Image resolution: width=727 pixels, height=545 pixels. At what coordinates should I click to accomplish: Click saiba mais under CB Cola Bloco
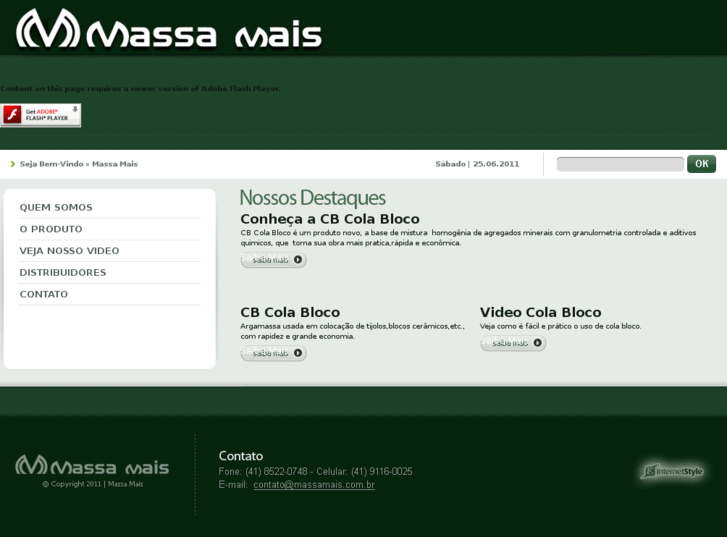tap(273, 353)
